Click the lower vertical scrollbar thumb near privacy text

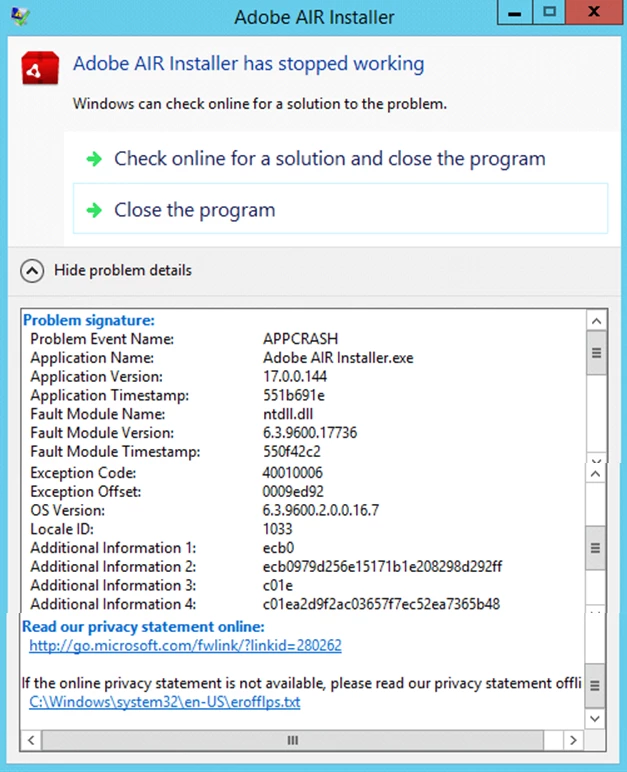[594, 685]
